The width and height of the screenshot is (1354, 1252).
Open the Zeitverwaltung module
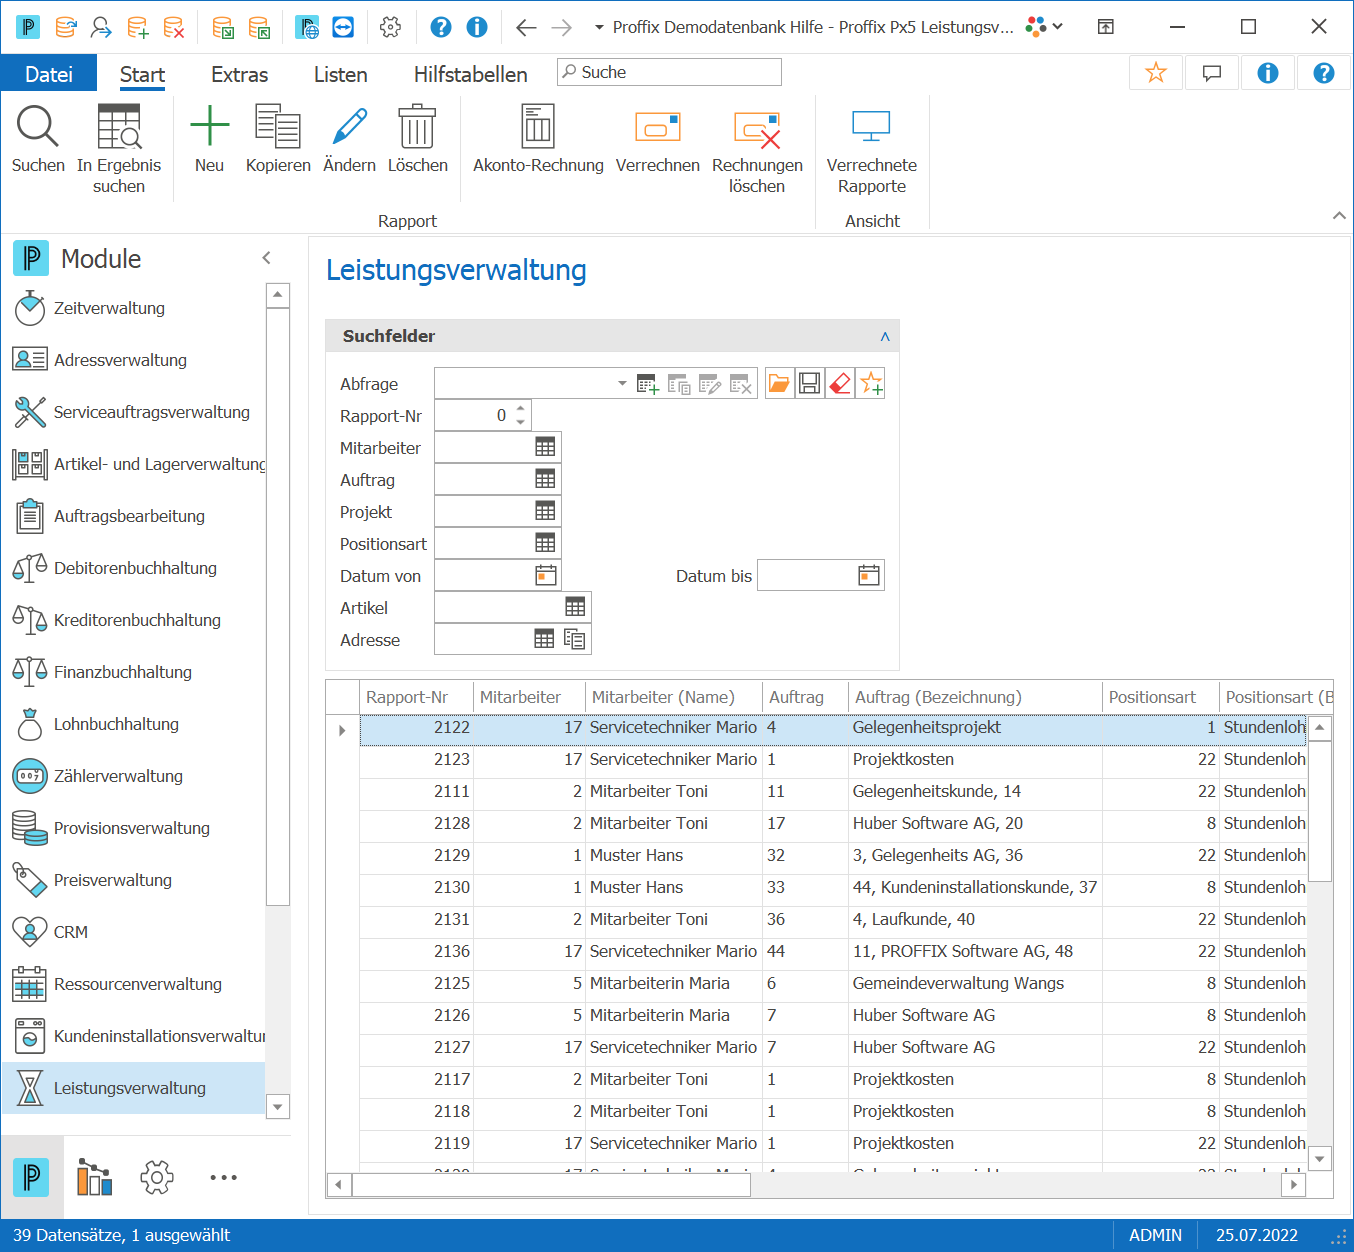[x=109, y=308]
